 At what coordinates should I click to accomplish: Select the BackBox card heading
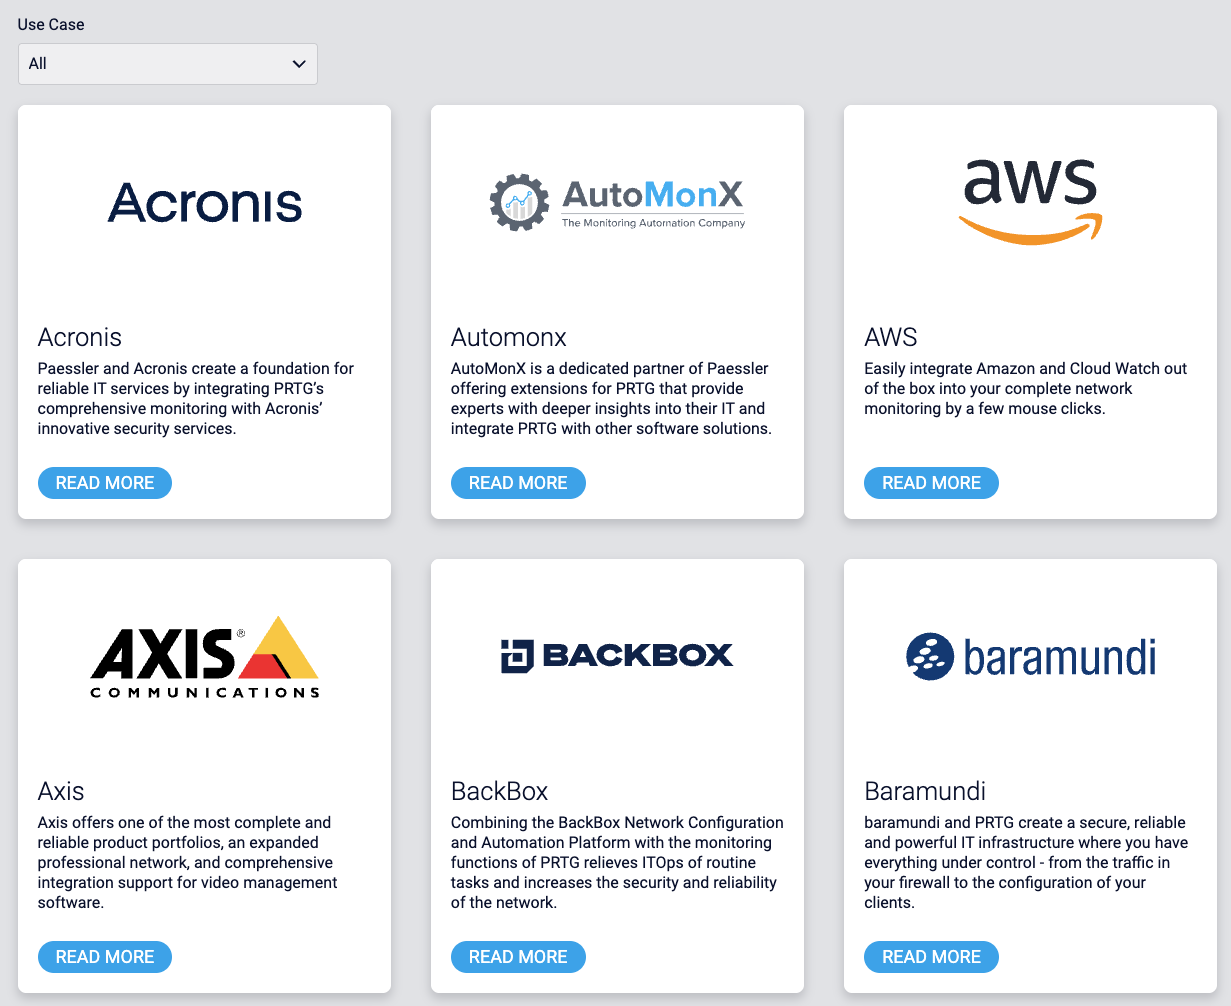[500, 791]
